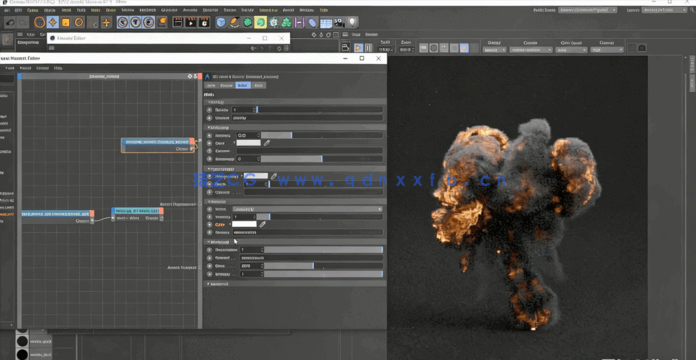Screen dimensions: 696x360
Task: Click the highlighted orange IPR toolbar button
Action: [x=464, y=48]
